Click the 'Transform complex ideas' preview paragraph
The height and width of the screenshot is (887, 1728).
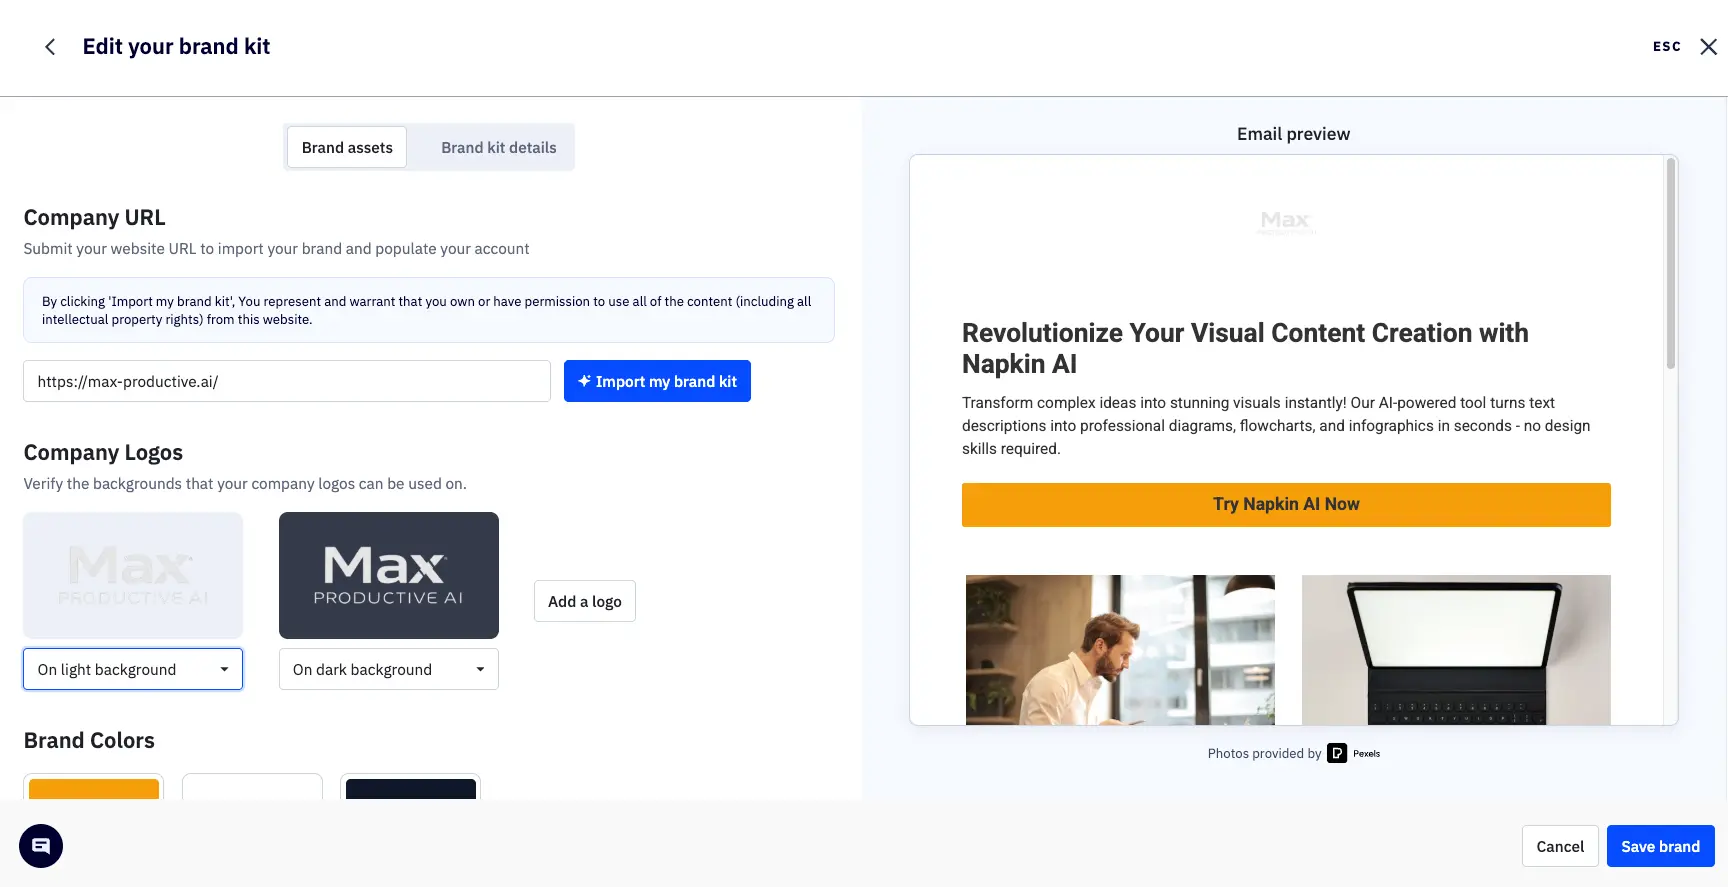pos(1276,426)
